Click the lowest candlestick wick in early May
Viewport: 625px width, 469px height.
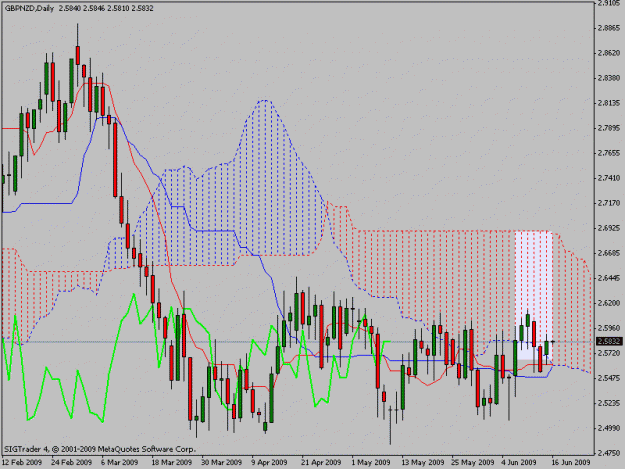(x=390, y=426)
